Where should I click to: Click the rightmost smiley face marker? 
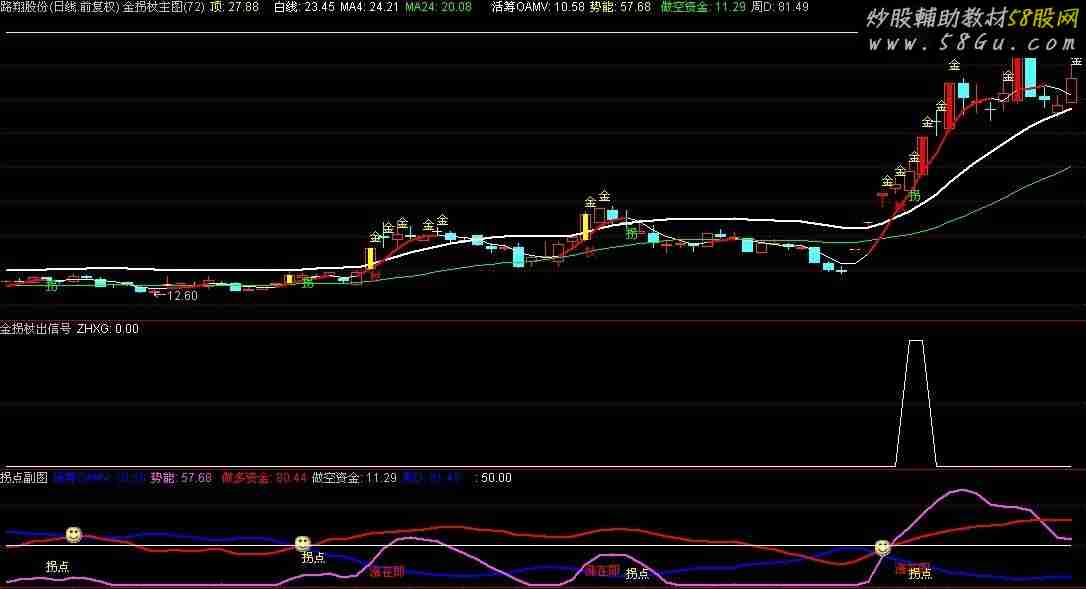[882, 547]
